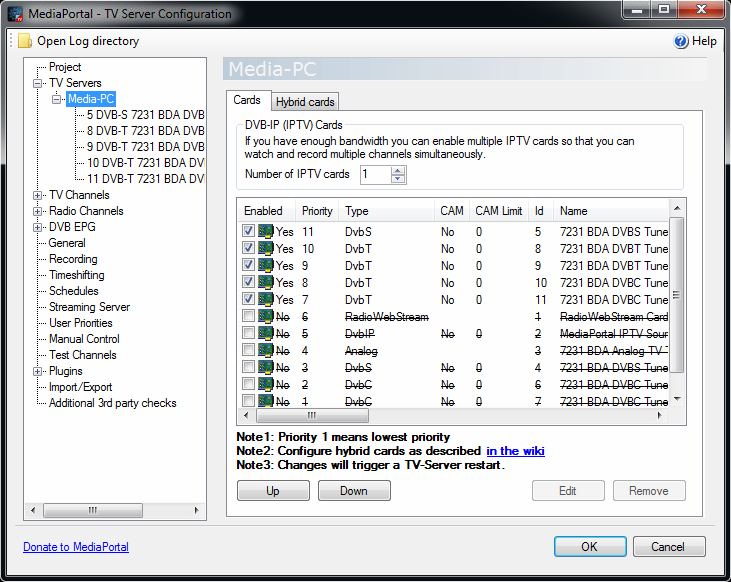
Task: Open the Manual Control tree item
Action: 84,339
